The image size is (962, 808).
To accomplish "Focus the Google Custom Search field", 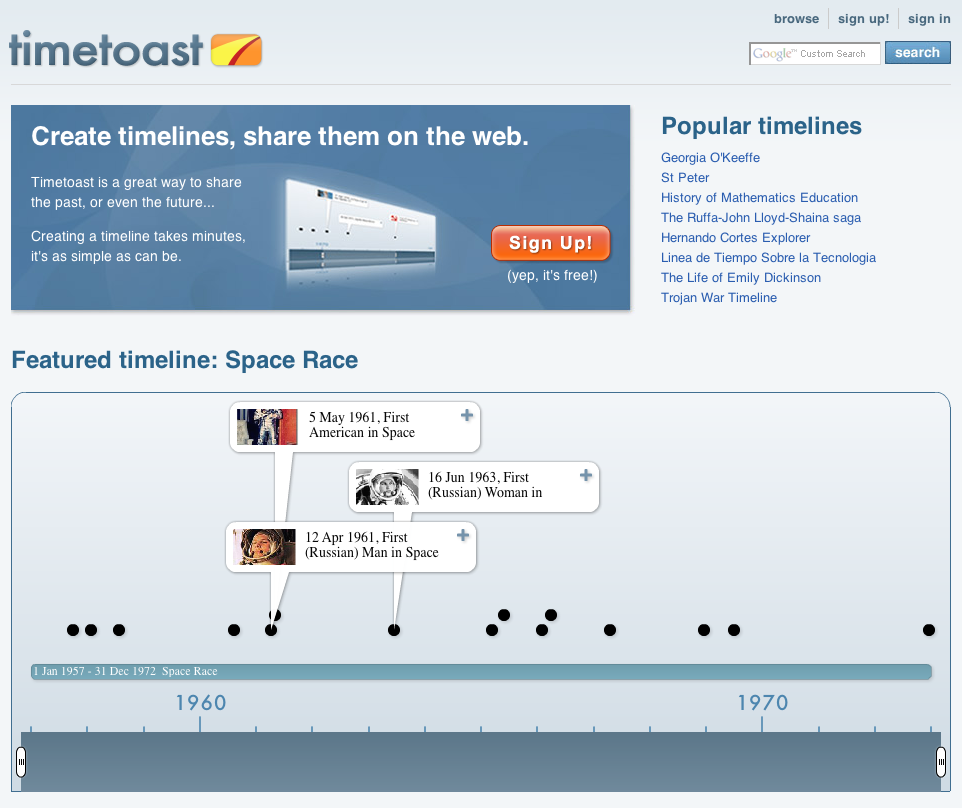I will [x=815, y=53].
